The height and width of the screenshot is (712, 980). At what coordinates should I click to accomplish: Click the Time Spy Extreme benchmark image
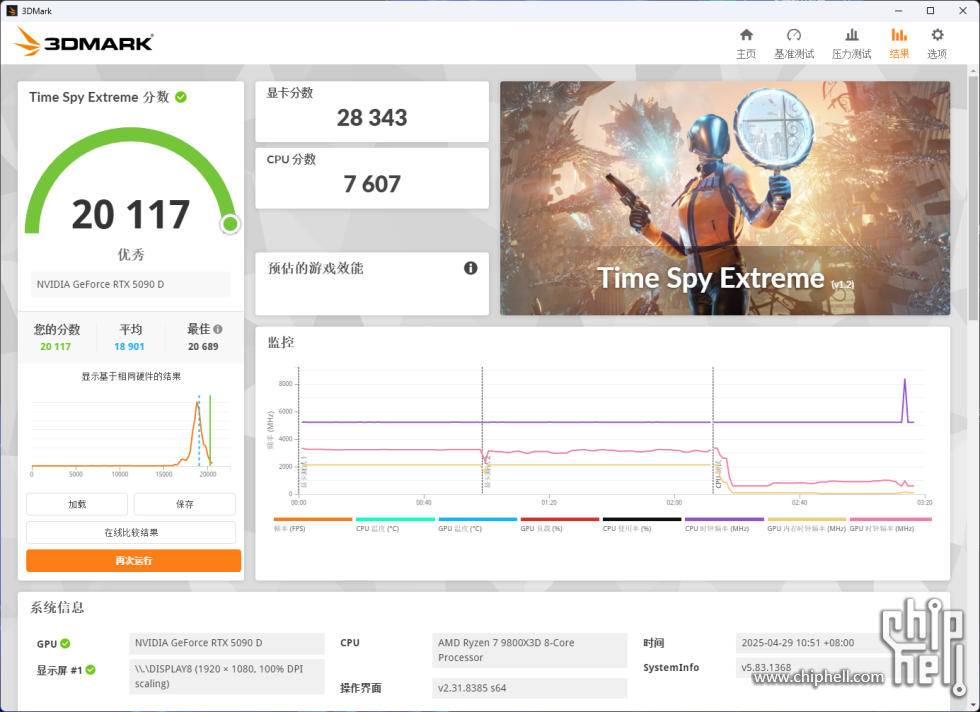pyautogui.click(x=724, y=198)
